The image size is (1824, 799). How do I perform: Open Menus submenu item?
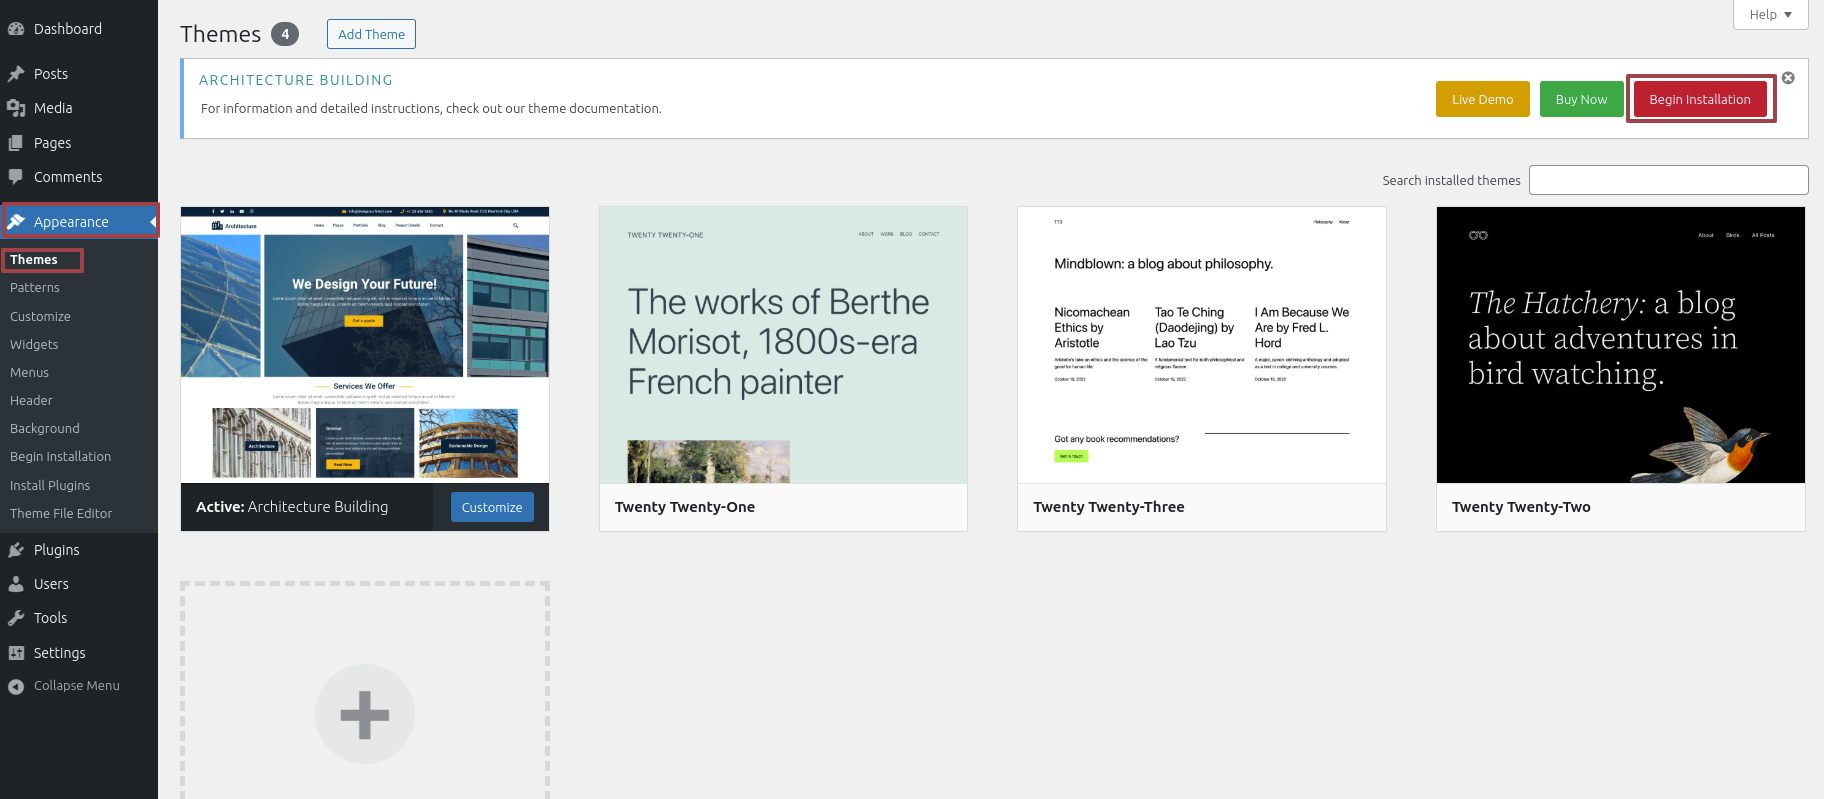pos(29,373)
